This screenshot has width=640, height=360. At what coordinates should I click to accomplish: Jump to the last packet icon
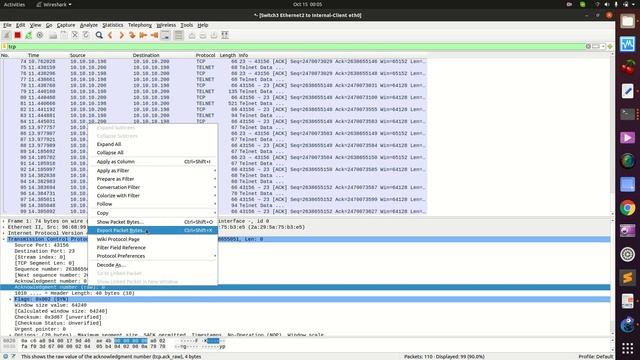pos(154,36)
